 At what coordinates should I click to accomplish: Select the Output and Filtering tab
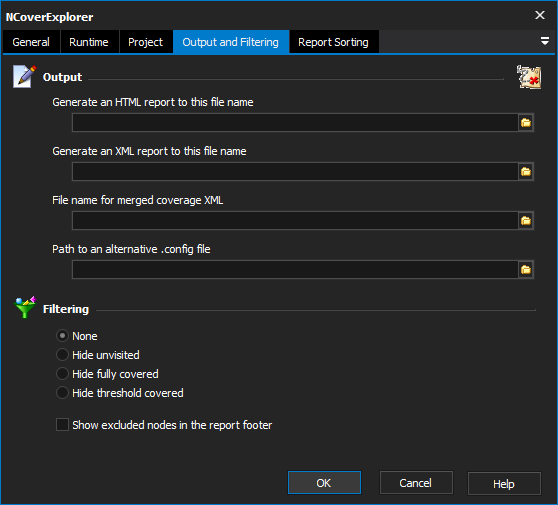[x=231, y=42]
